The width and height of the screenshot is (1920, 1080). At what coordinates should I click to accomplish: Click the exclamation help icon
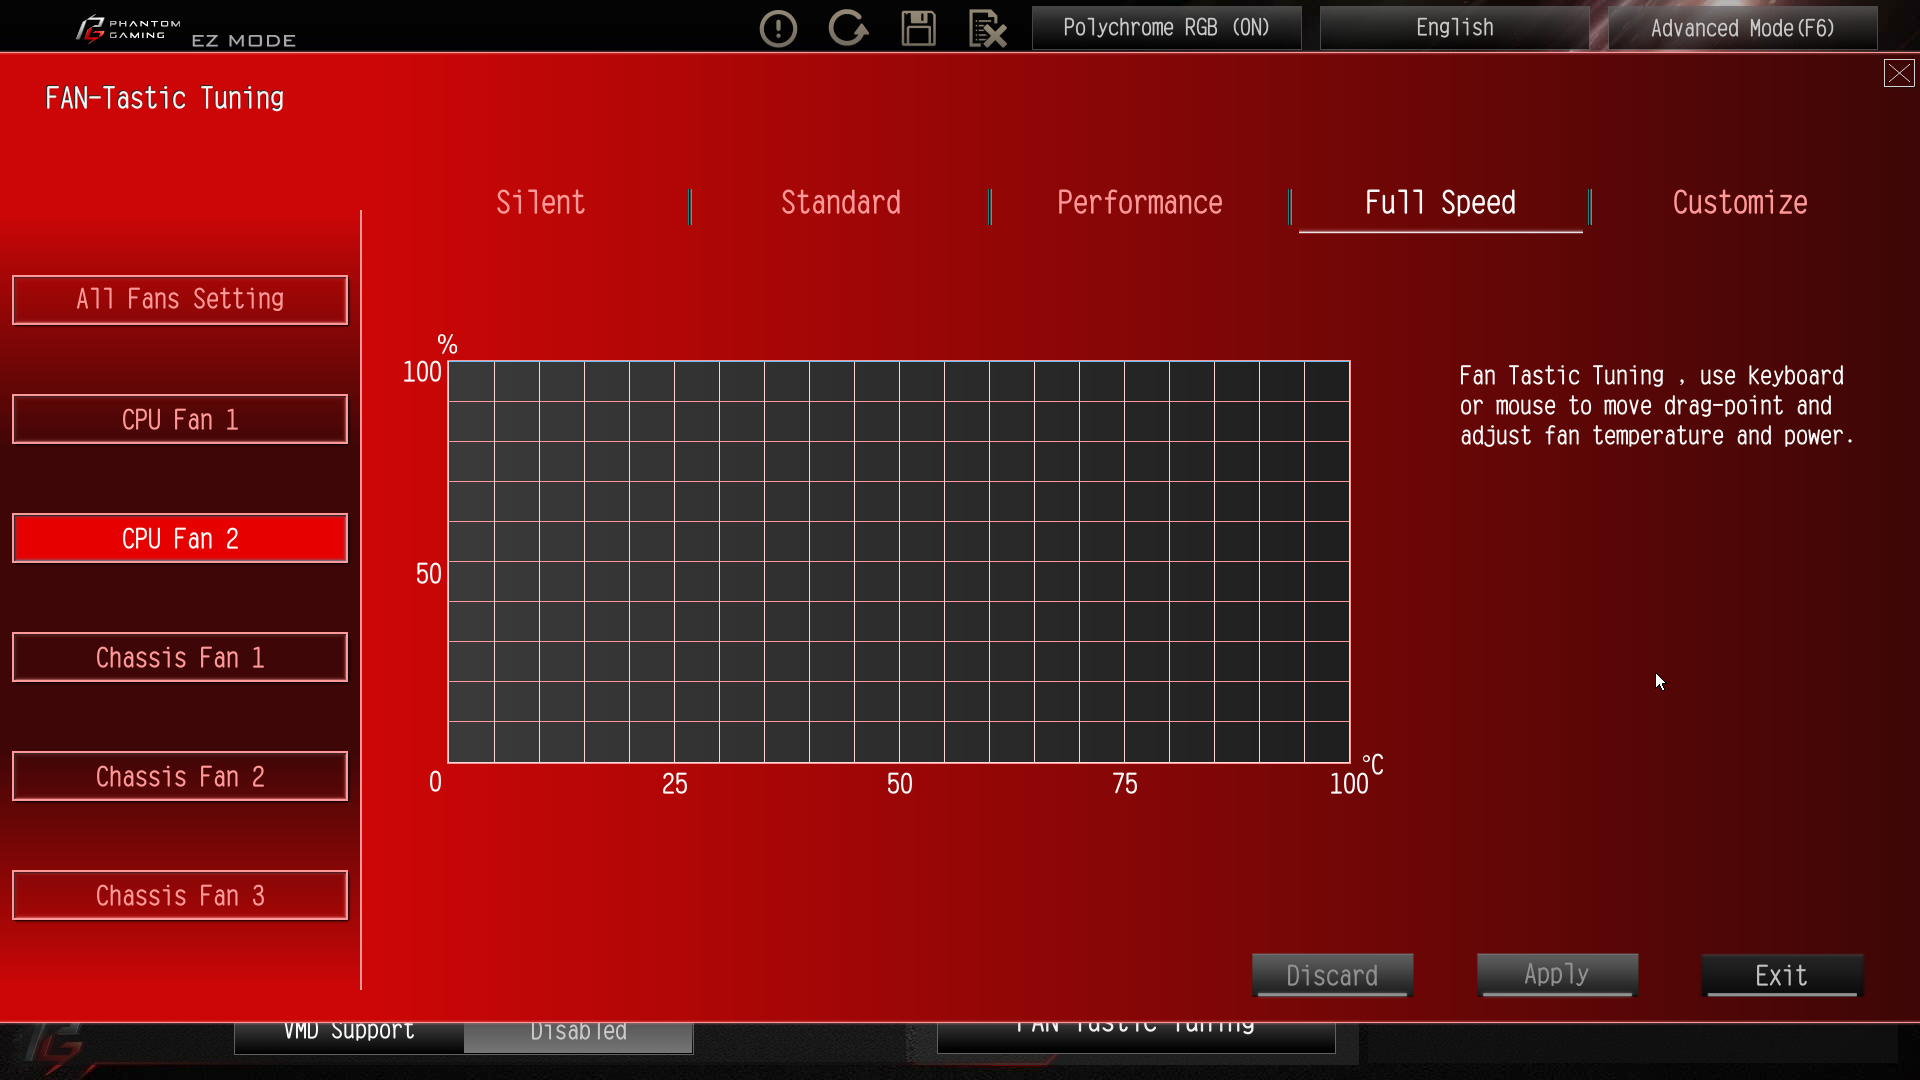pyautogui.click(x=778, y=28)
